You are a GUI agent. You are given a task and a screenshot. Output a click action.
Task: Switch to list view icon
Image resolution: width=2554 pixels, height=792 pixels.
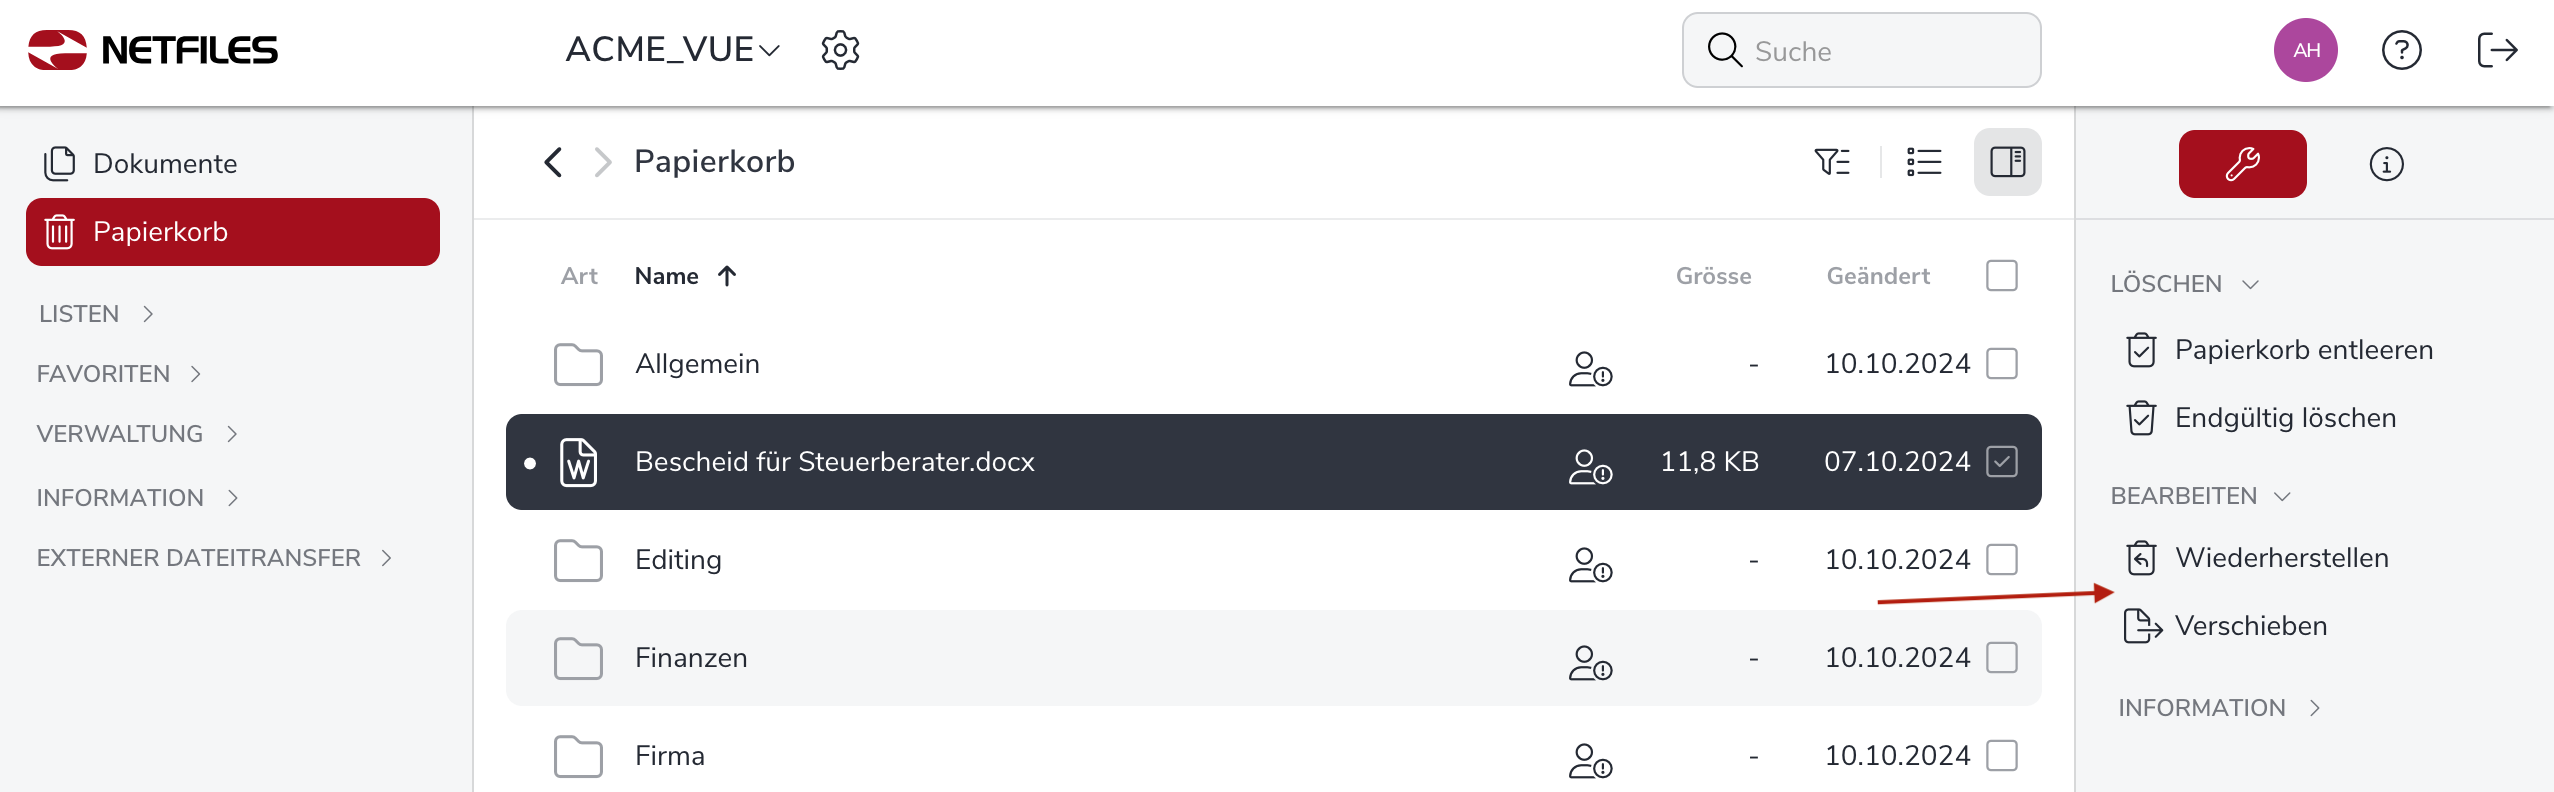1924,162
